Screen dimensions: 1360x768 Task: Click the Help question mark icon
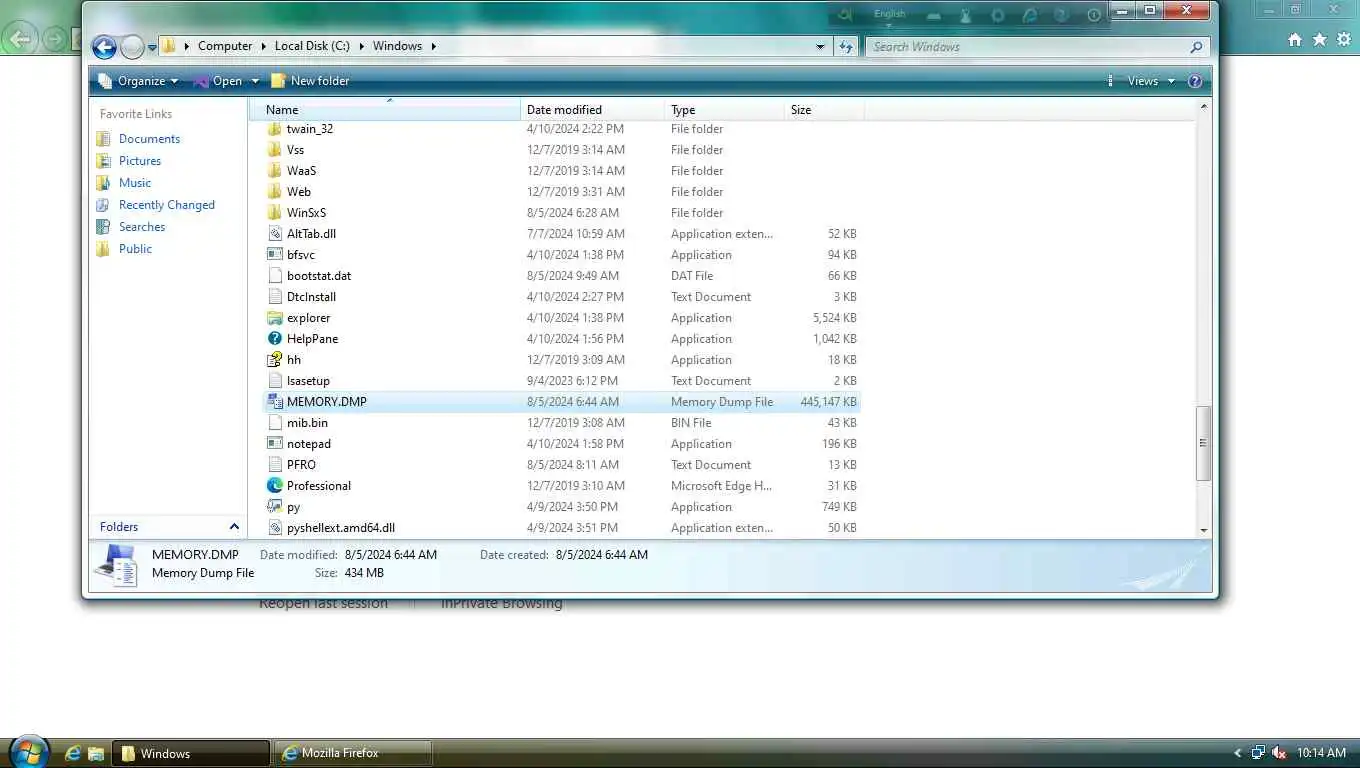point(1194,81)
